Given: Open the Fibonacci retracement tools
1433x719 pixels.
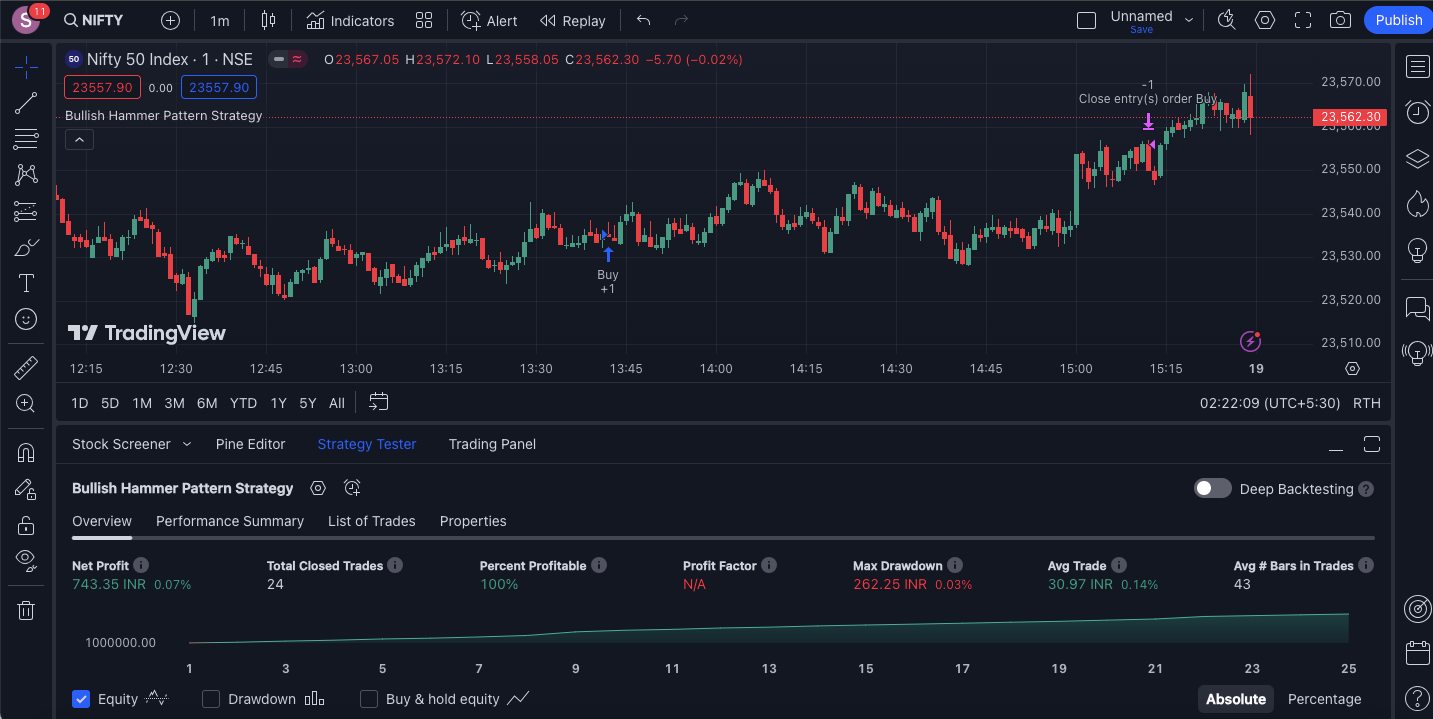Looking at the screenshot, I should pos(26,139).
